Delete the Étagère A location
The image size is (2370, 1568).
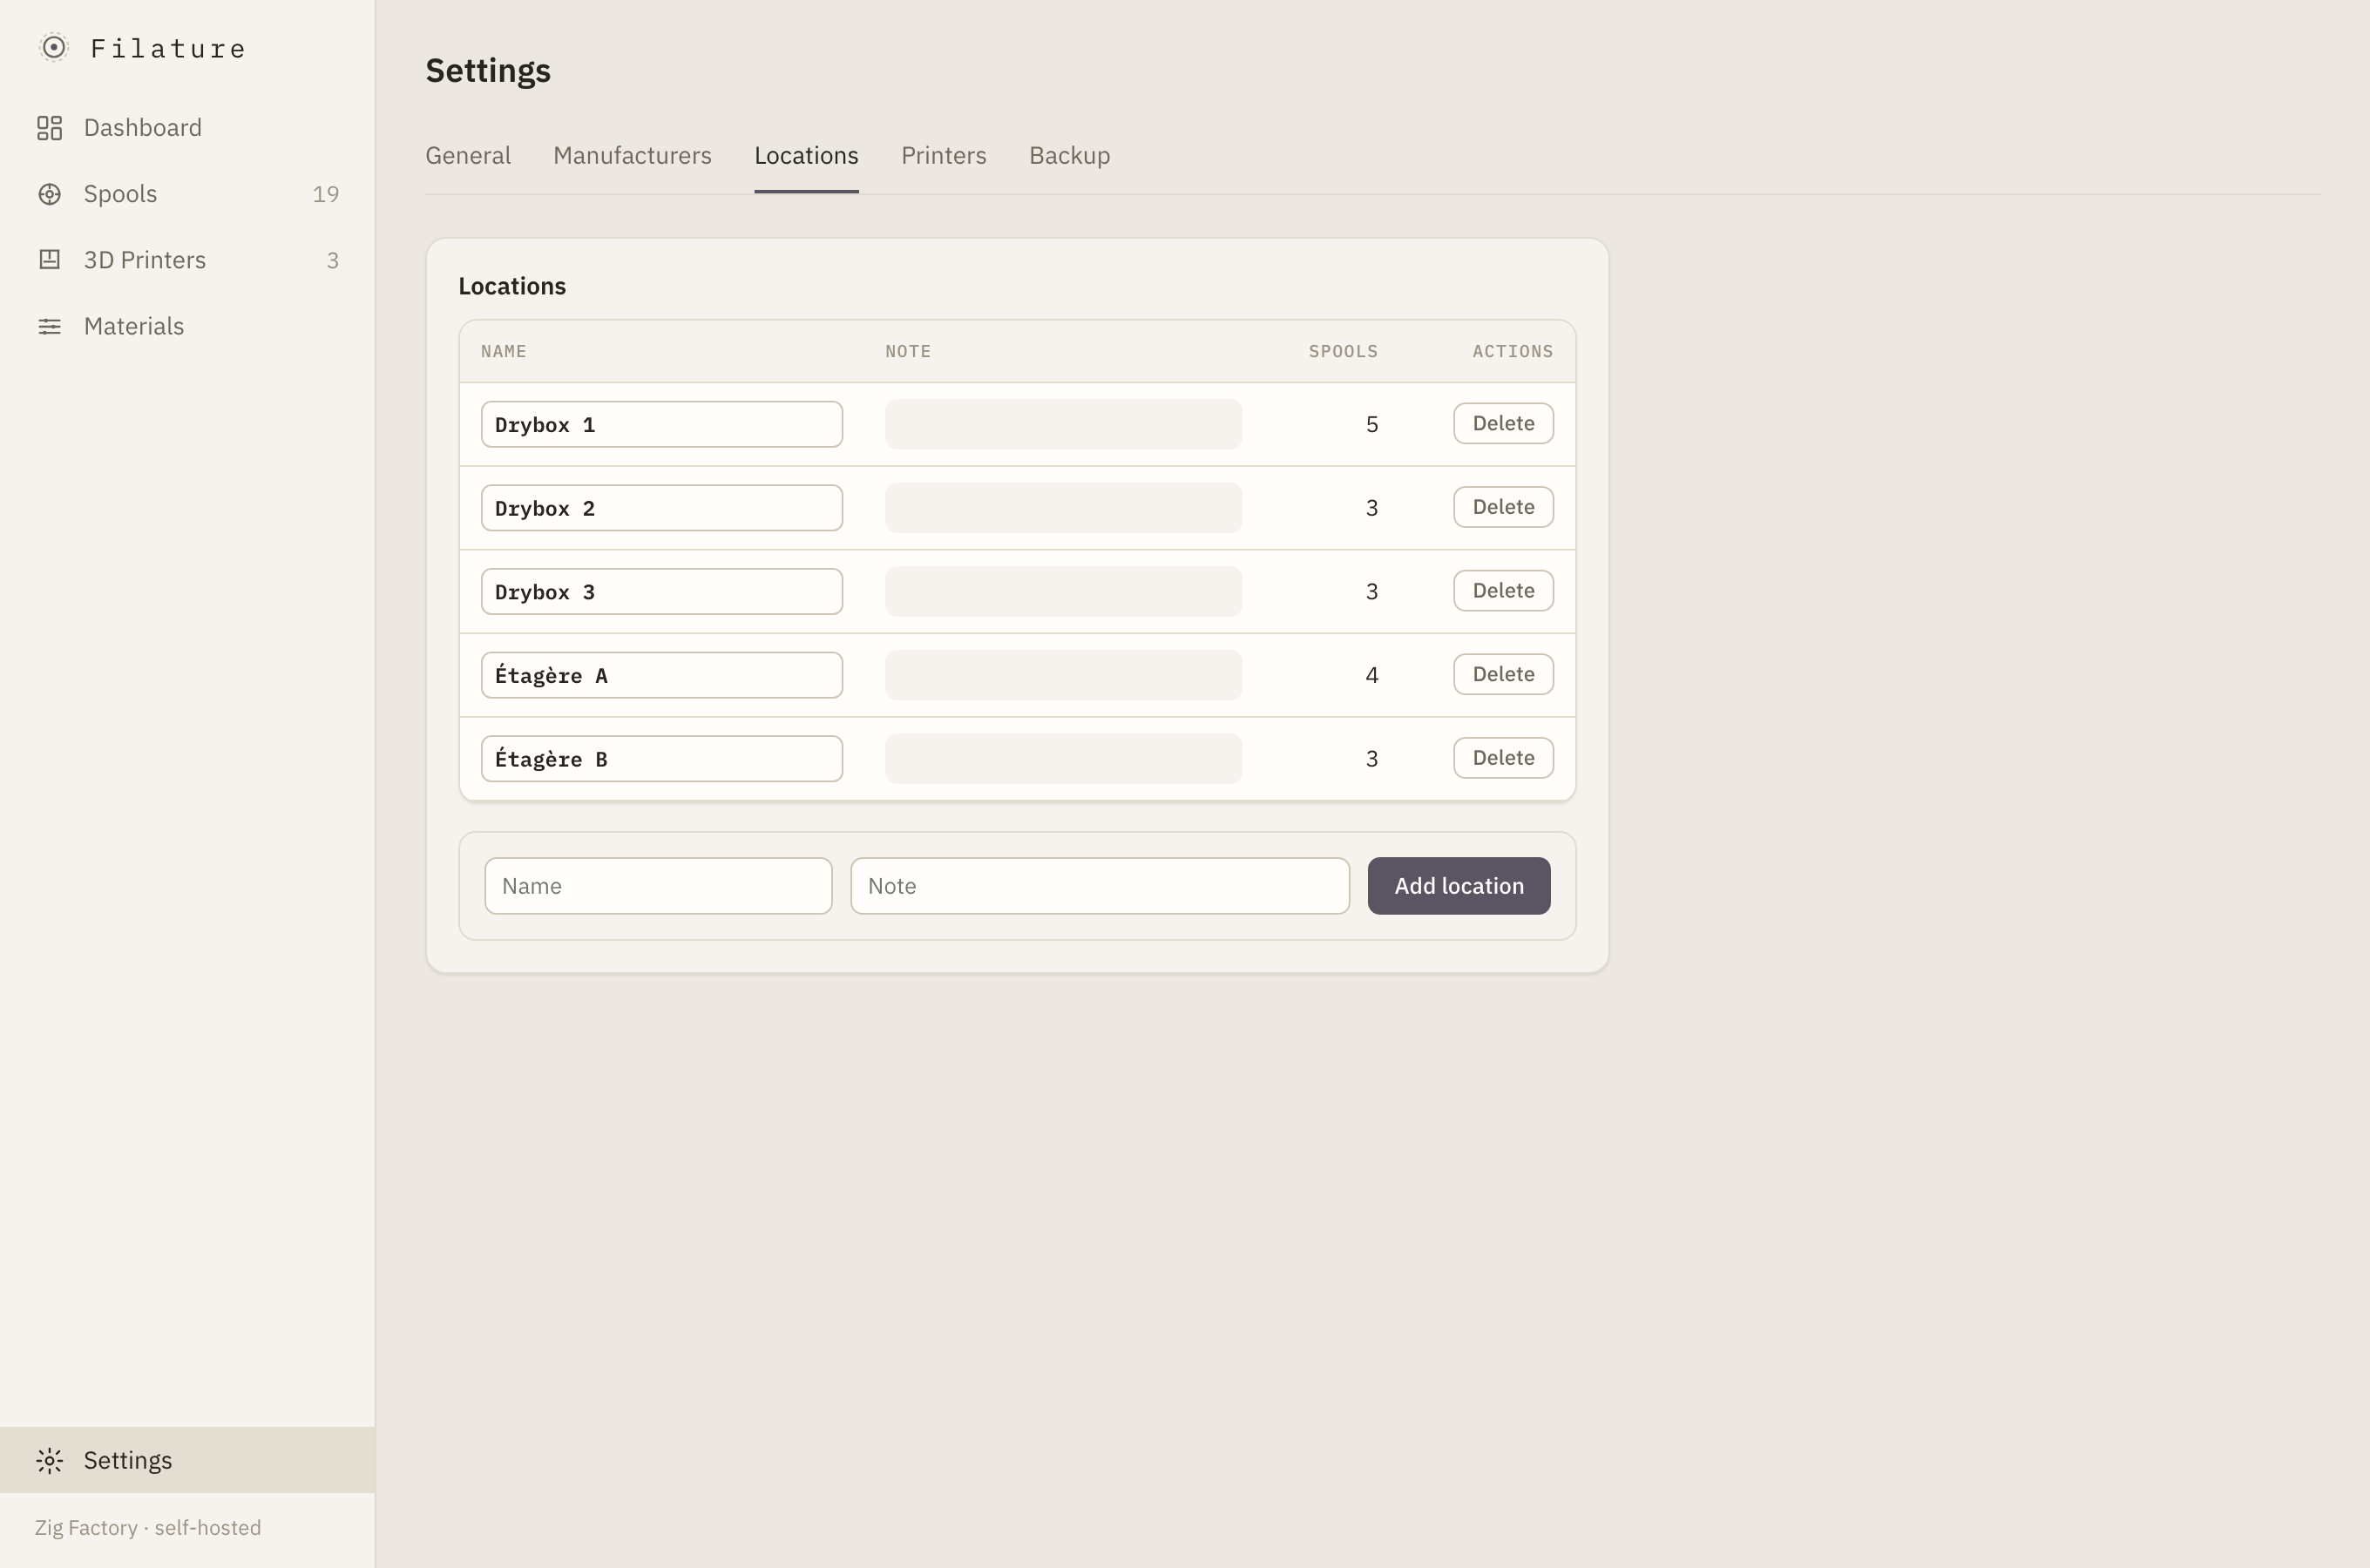pyautogui.click(x=1503, y=674)
